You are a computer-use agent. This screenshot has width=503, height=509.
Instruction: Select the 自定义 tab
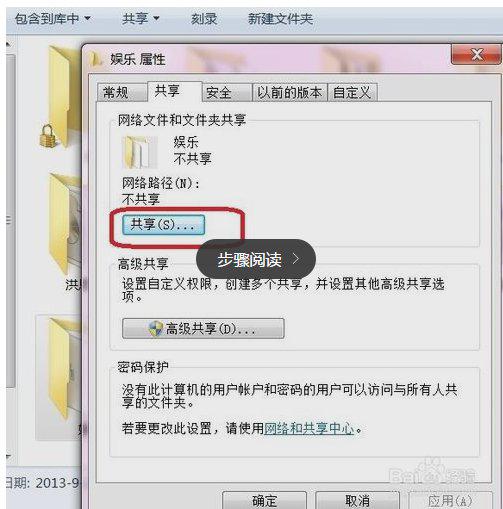point(353,92)
